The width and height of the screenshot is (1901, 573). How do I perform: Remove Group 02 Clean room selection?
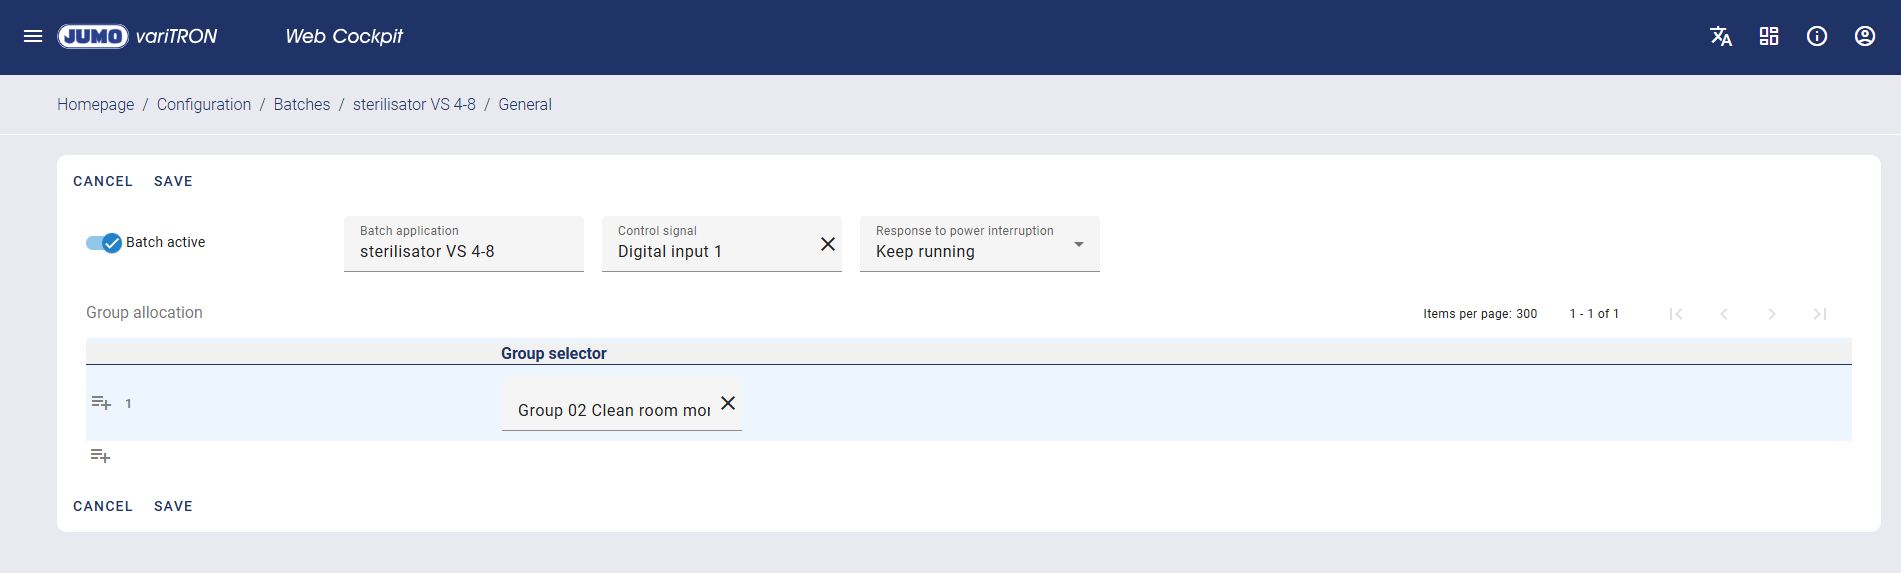pos(728,403)
